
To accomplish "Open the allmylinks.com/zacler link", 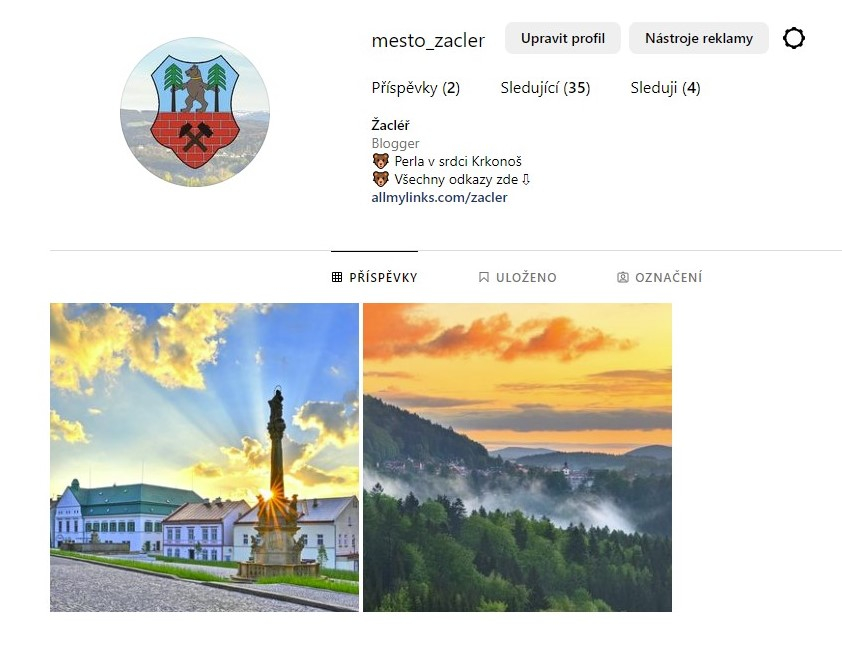I will [439, 197].
